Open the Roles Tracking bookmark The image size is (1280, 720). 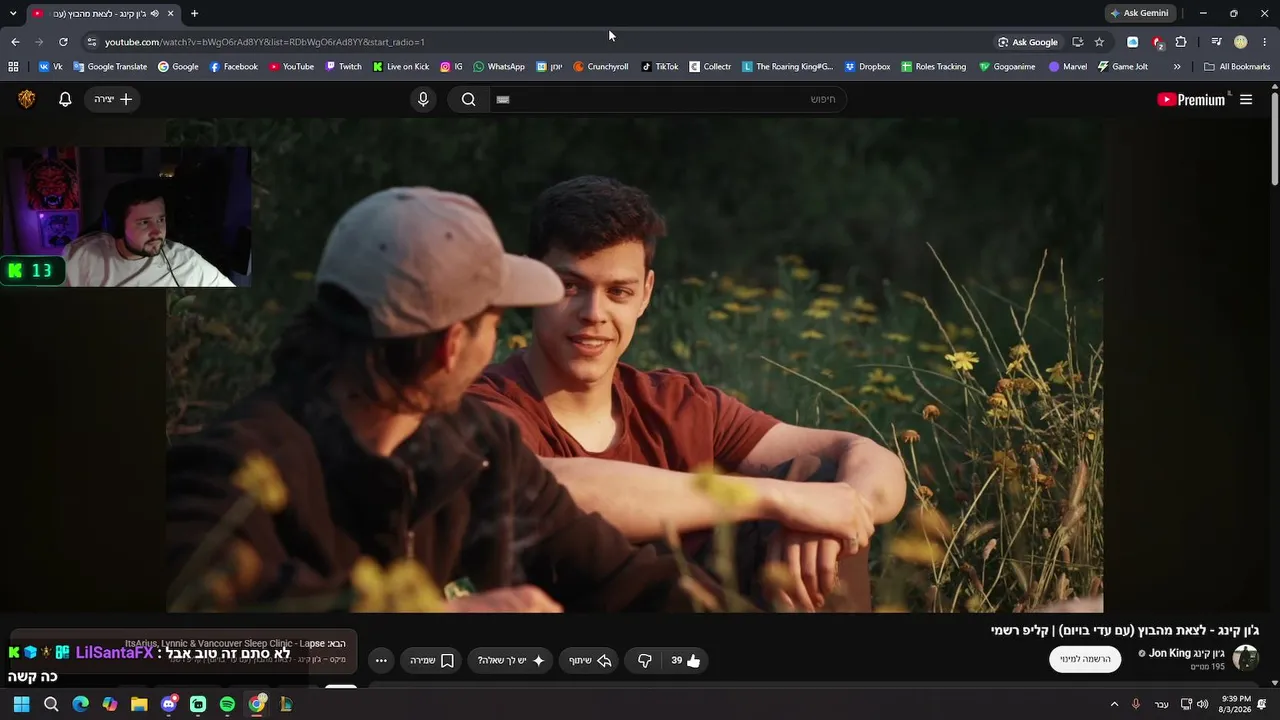click(933, 67)
